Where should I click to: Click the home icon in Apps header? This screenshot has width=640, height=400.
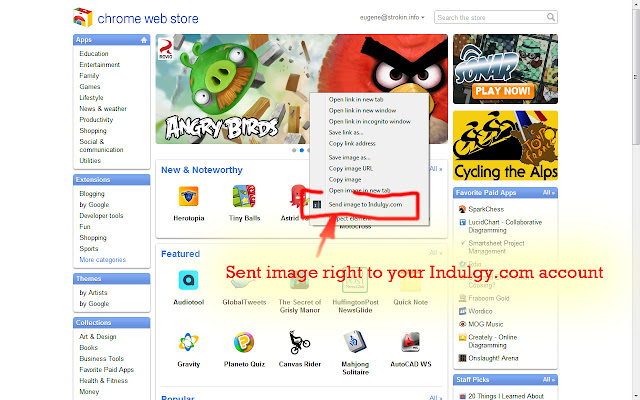(x=144, y=40)
